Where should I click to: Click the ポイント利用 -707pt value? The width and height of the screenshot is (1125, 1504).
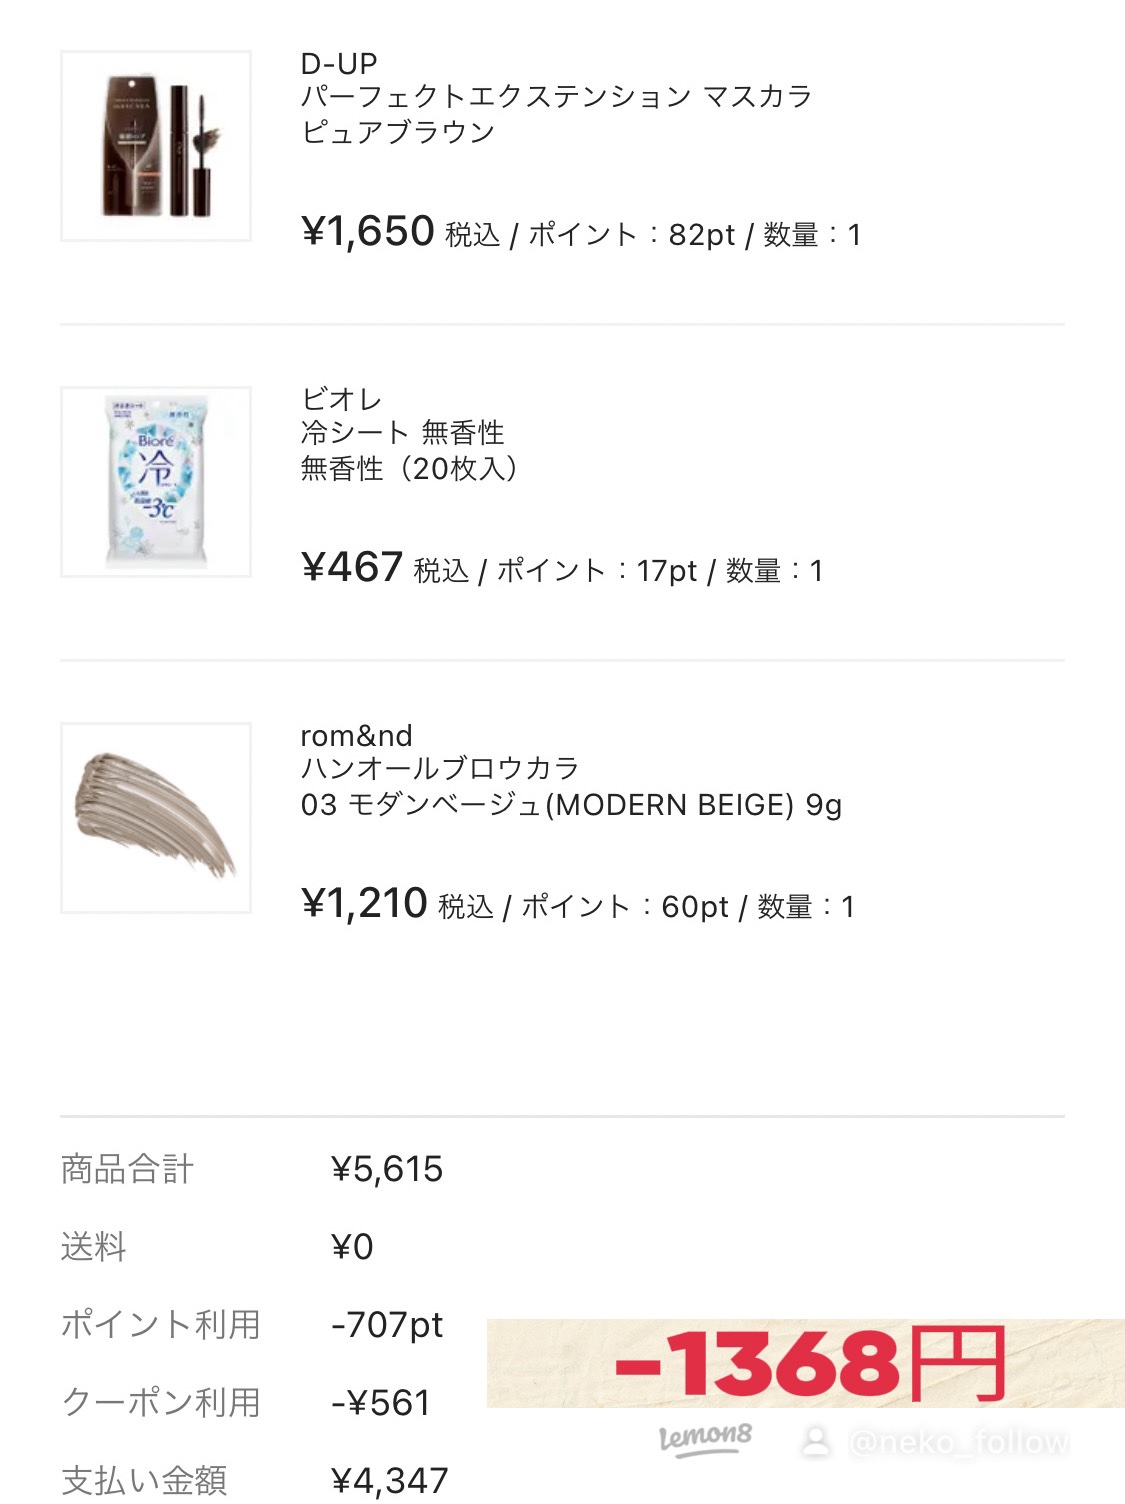387,1325
